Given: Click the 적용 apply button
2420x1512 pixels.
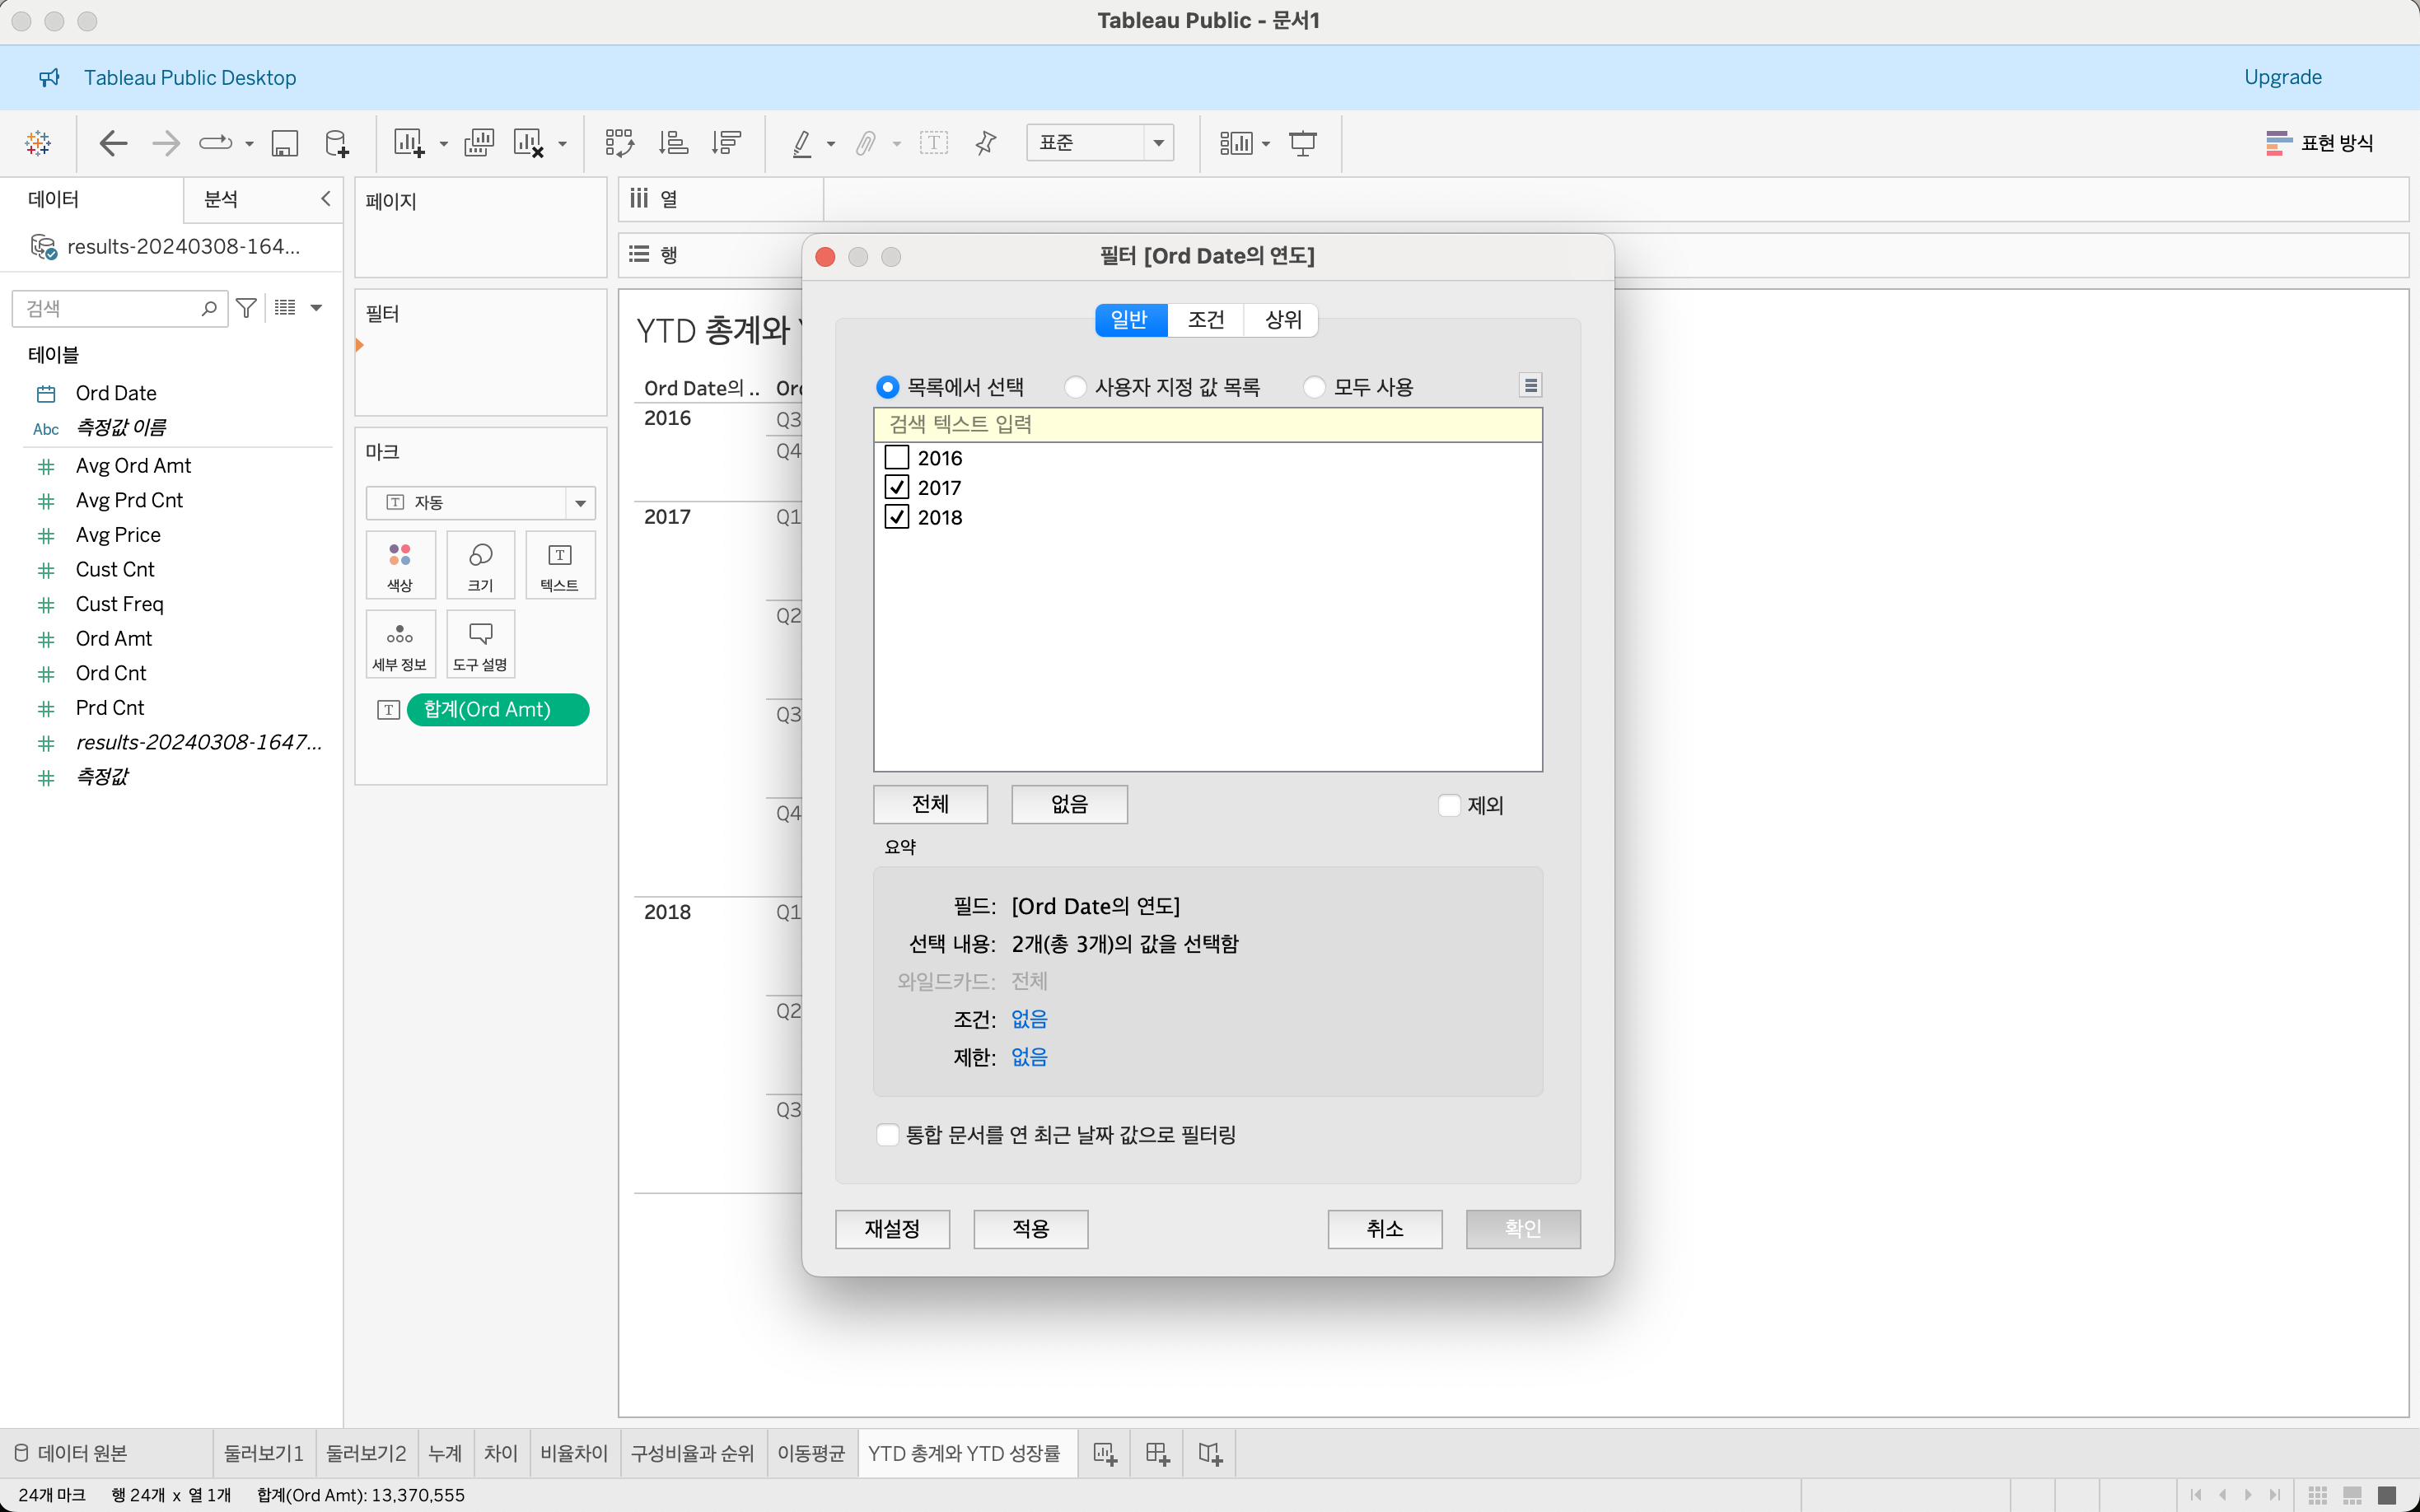Looking at the screenshot, I should pos(1030,1229).
